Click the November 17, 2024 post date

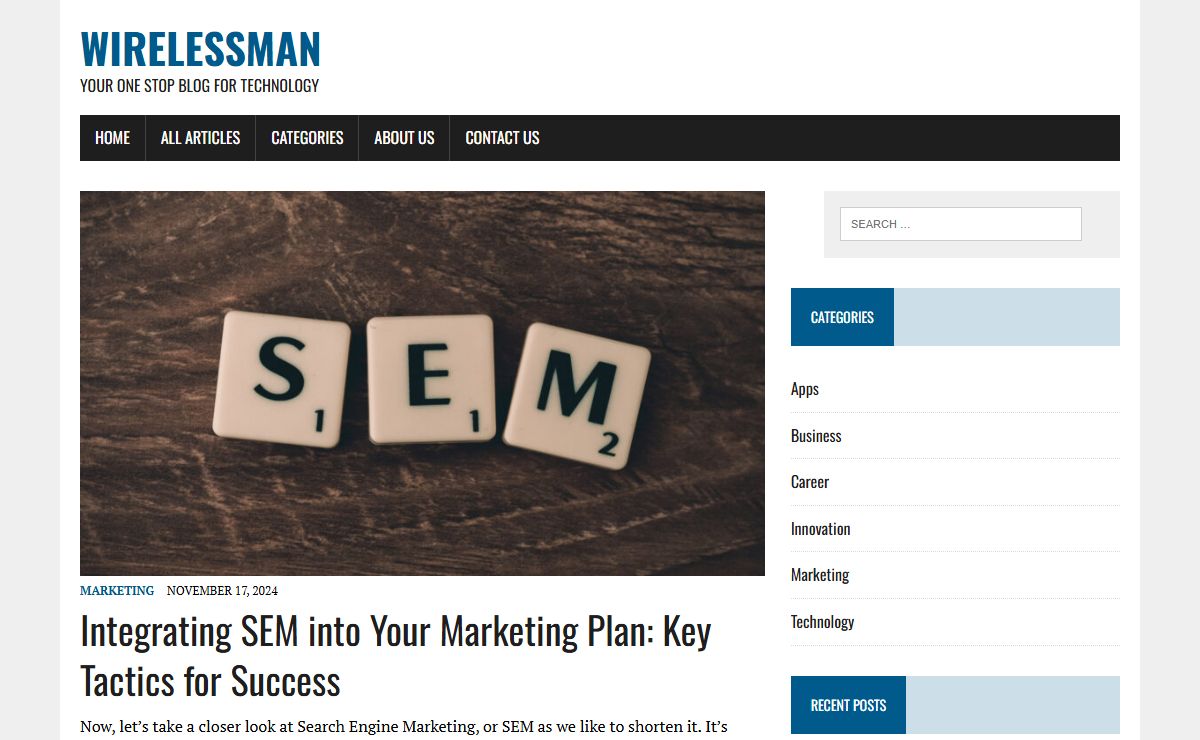coord(222,590)
